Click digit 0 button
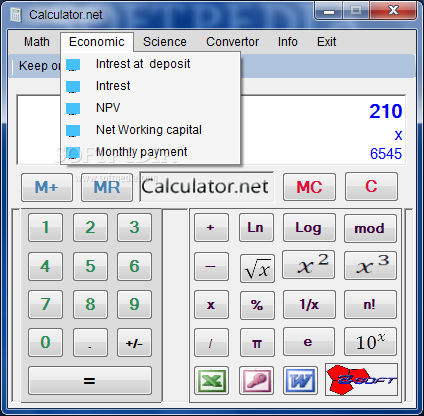 click(45, 342)
